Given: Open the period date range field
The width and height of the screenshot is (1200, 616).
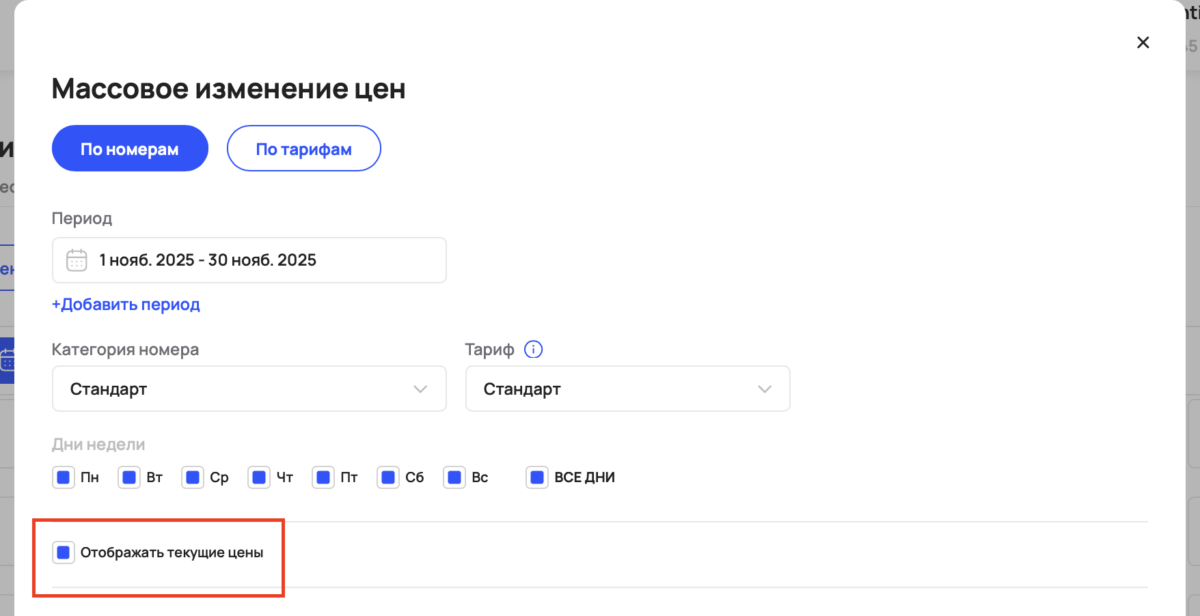Looking at the screenshot, I should pos(249,261).
